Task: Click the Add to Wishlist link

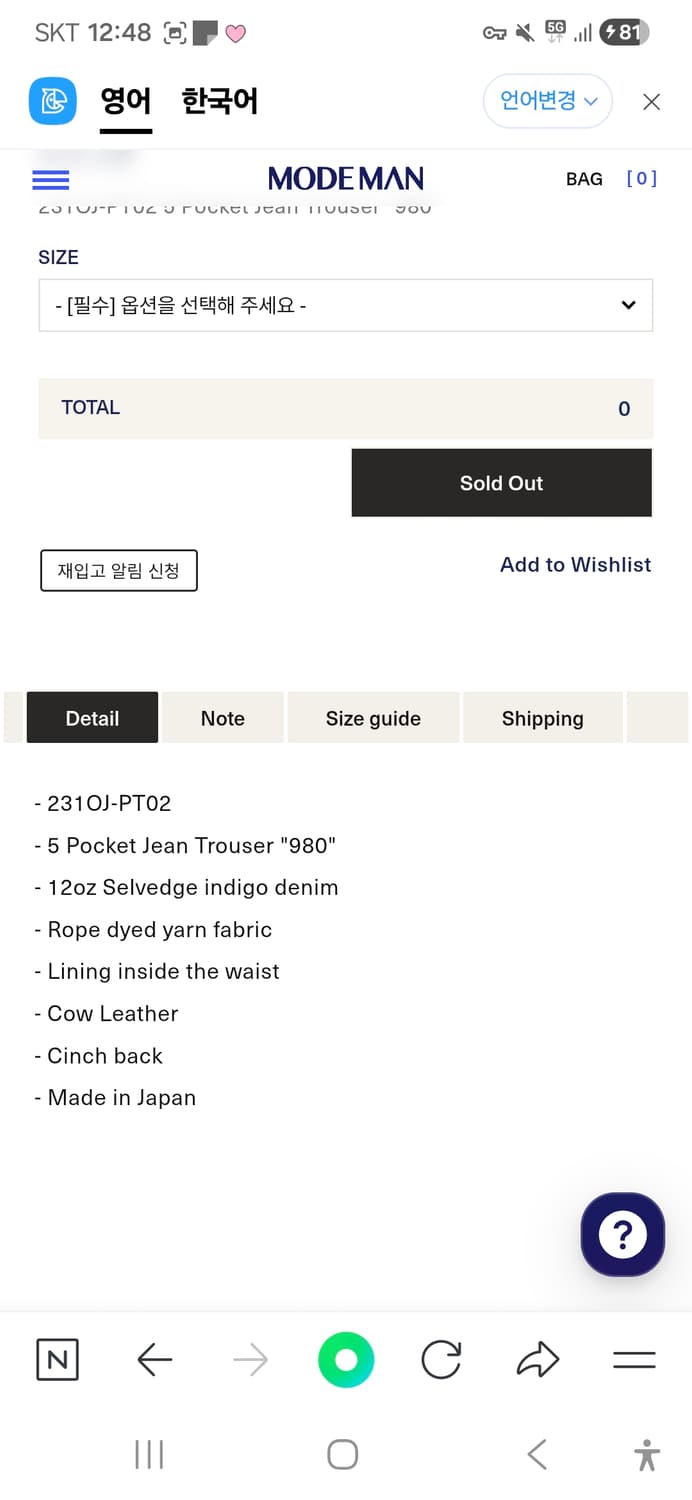Action: [x=575, y=565]
